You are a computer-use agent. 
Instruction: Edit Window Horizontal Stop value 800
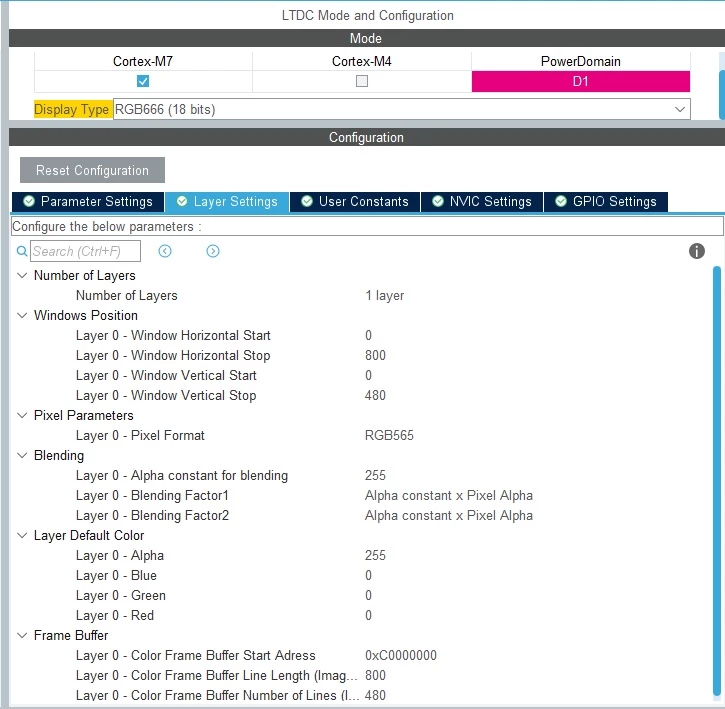tap(375, 355)
